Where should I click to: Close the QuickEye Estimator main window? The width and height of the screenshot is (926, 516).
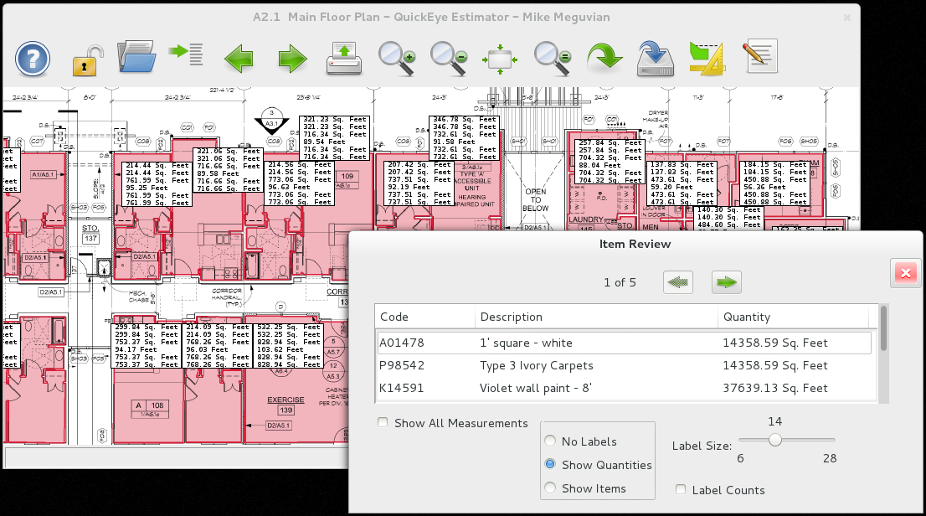point(847,18)
